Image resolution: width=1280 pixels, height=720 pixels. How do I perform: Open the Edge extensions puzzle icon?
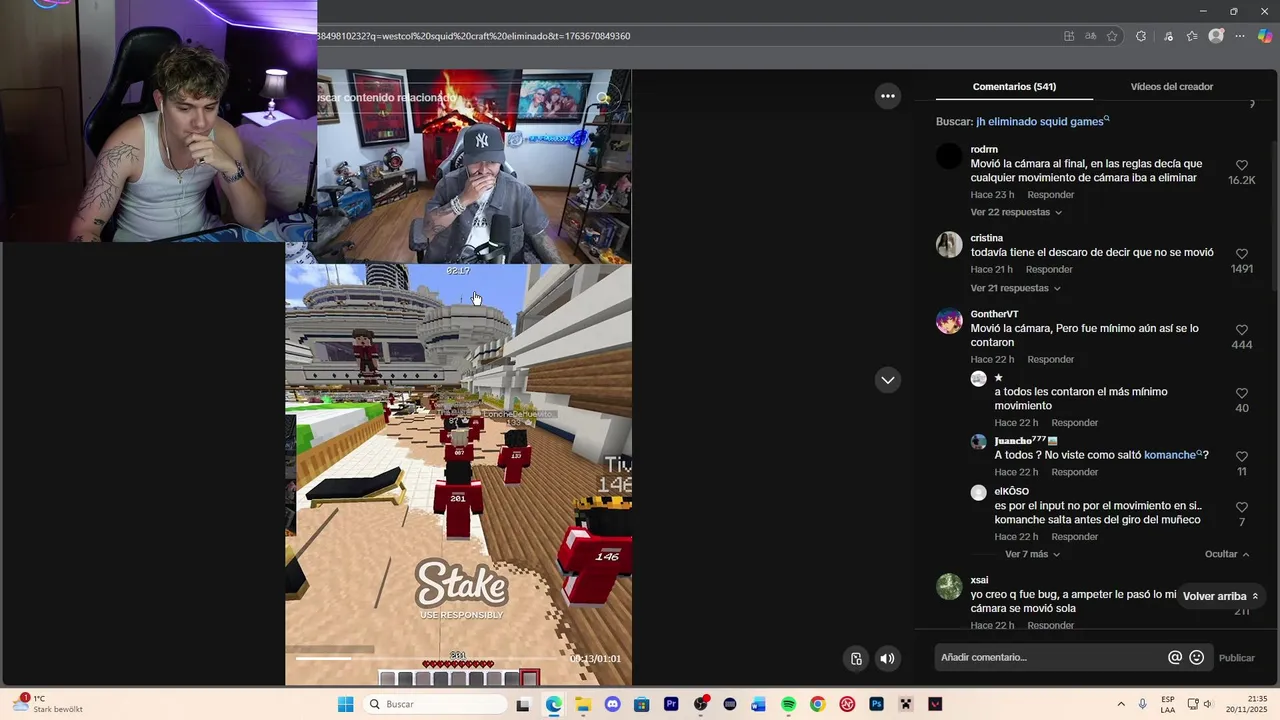1141,36
